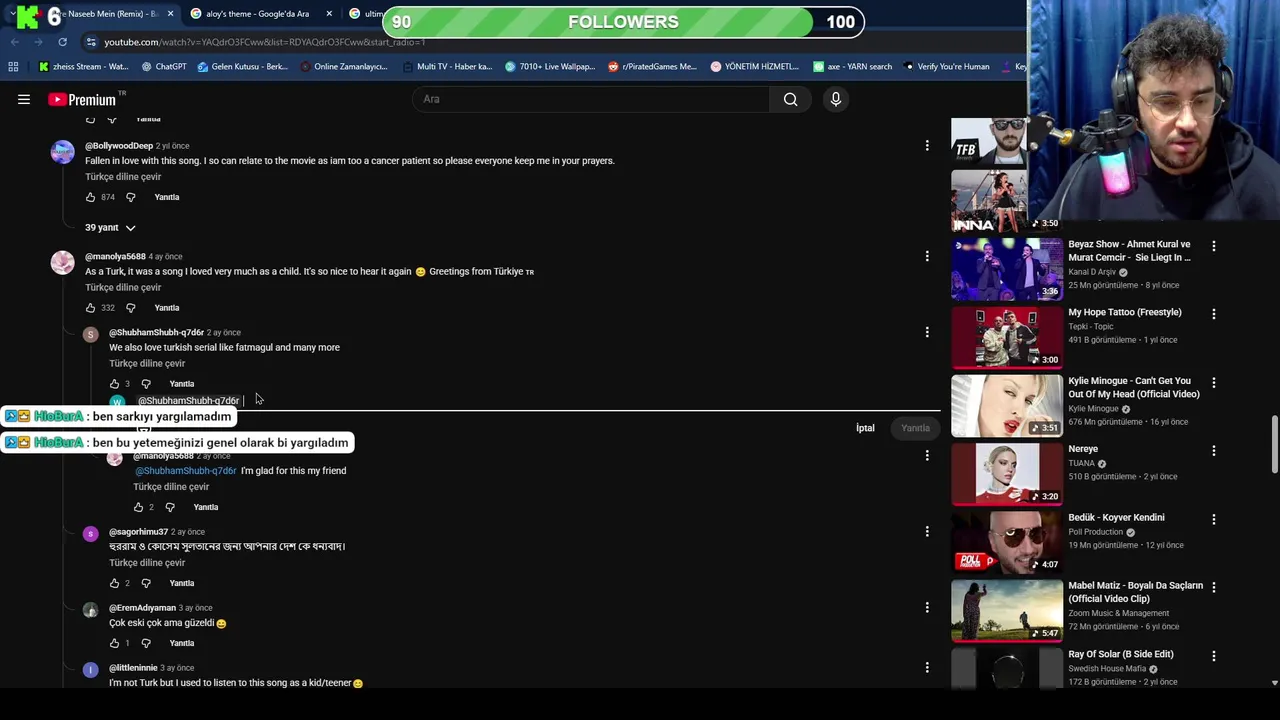This screenshot has height=720, width=1280.
Task: Click the page vertical scrollbar thumb
Action: pos(1274,445)
